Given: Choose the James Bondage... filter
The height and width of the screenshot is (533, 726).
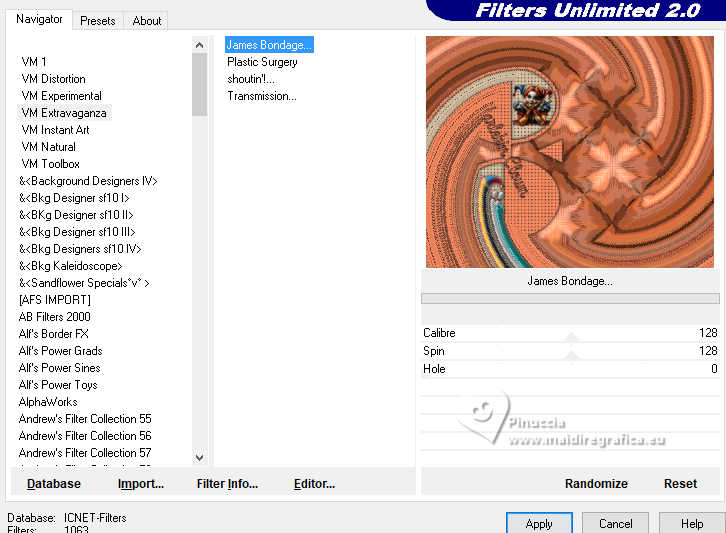Looking at the screenshot, I should (269, 45).
